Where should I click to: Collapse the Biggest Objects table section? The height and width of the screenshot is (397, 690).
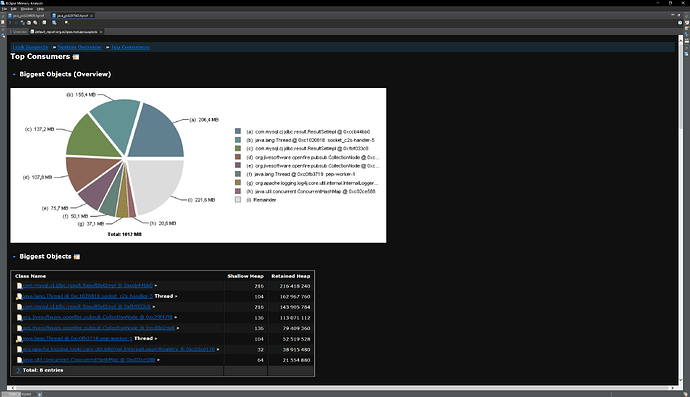(14, 257)
